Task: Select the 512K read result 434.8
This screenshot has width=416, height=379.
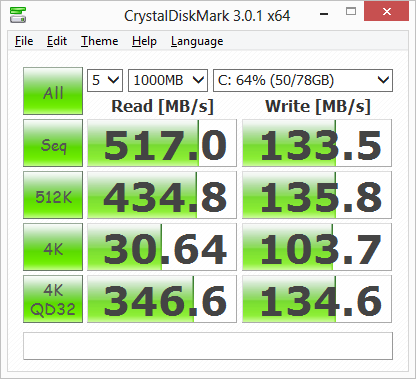Action: point(162,195)
